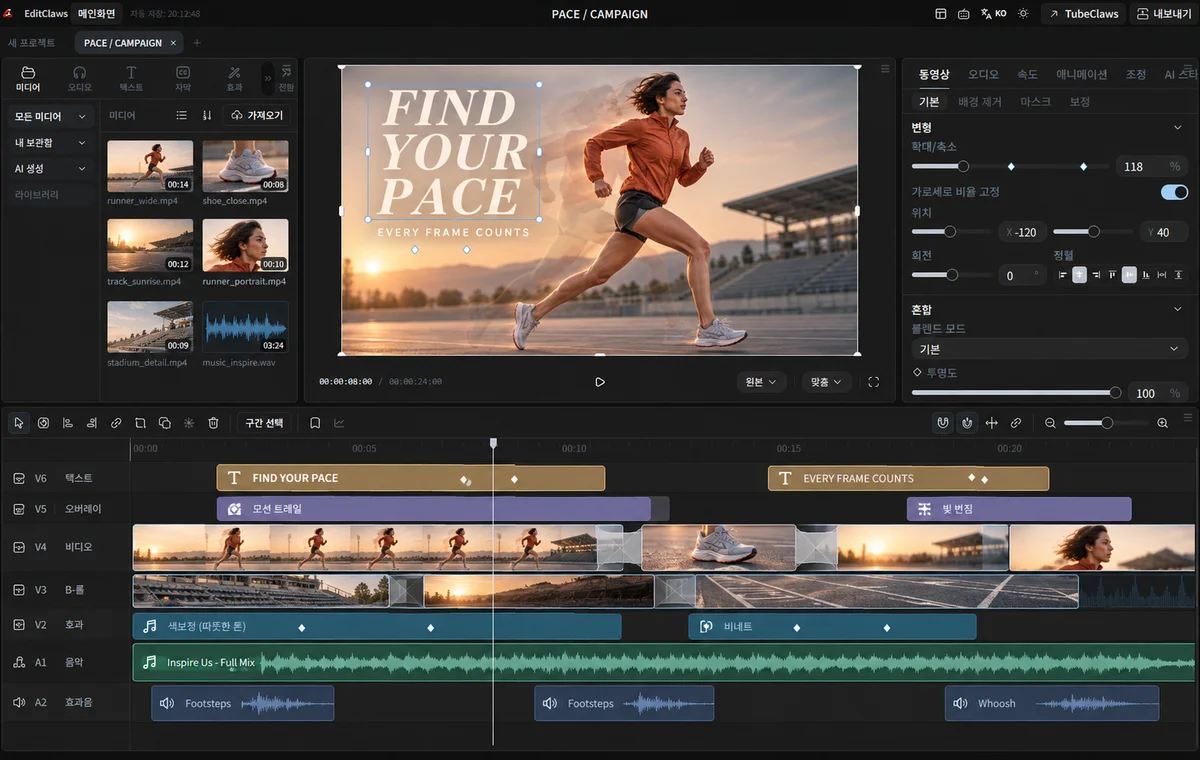Click the sort media icon
Viewport: 1200px width, 760px height.
pyautogui.click(x=207, y=115)
